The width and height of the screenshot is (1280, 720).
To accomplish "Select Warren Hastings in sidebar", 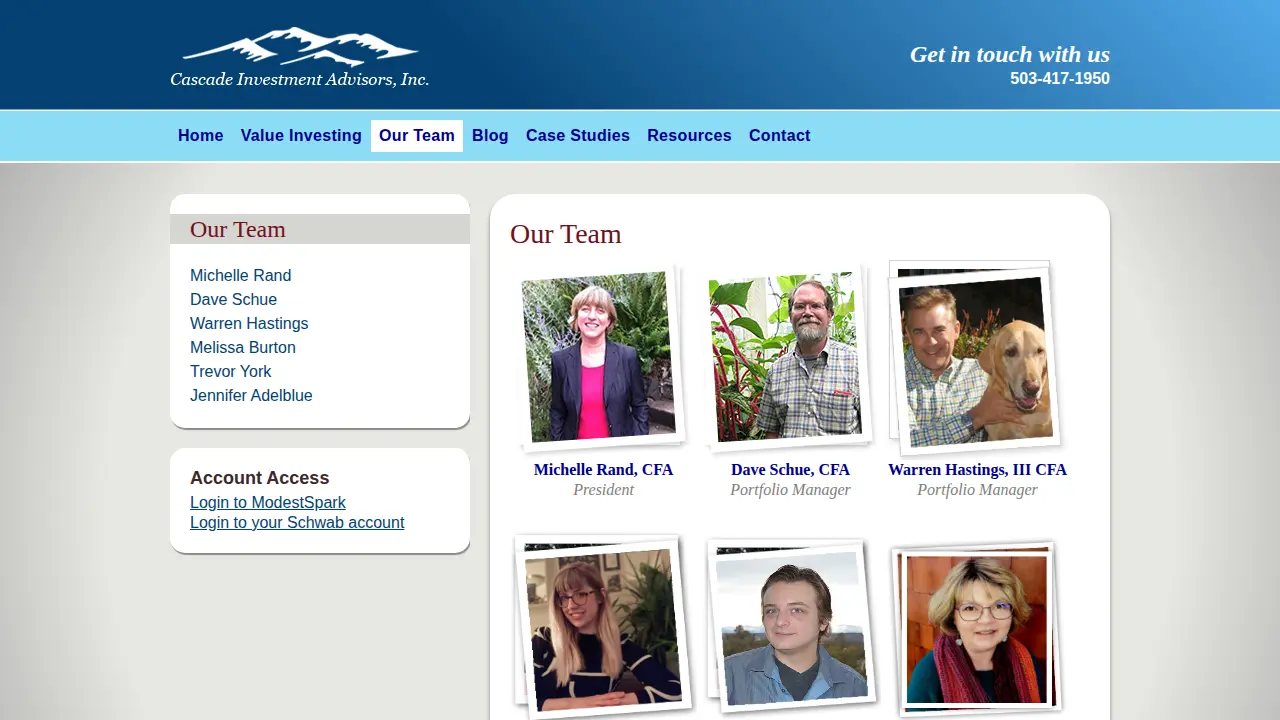I will click(x=249, y=324).
